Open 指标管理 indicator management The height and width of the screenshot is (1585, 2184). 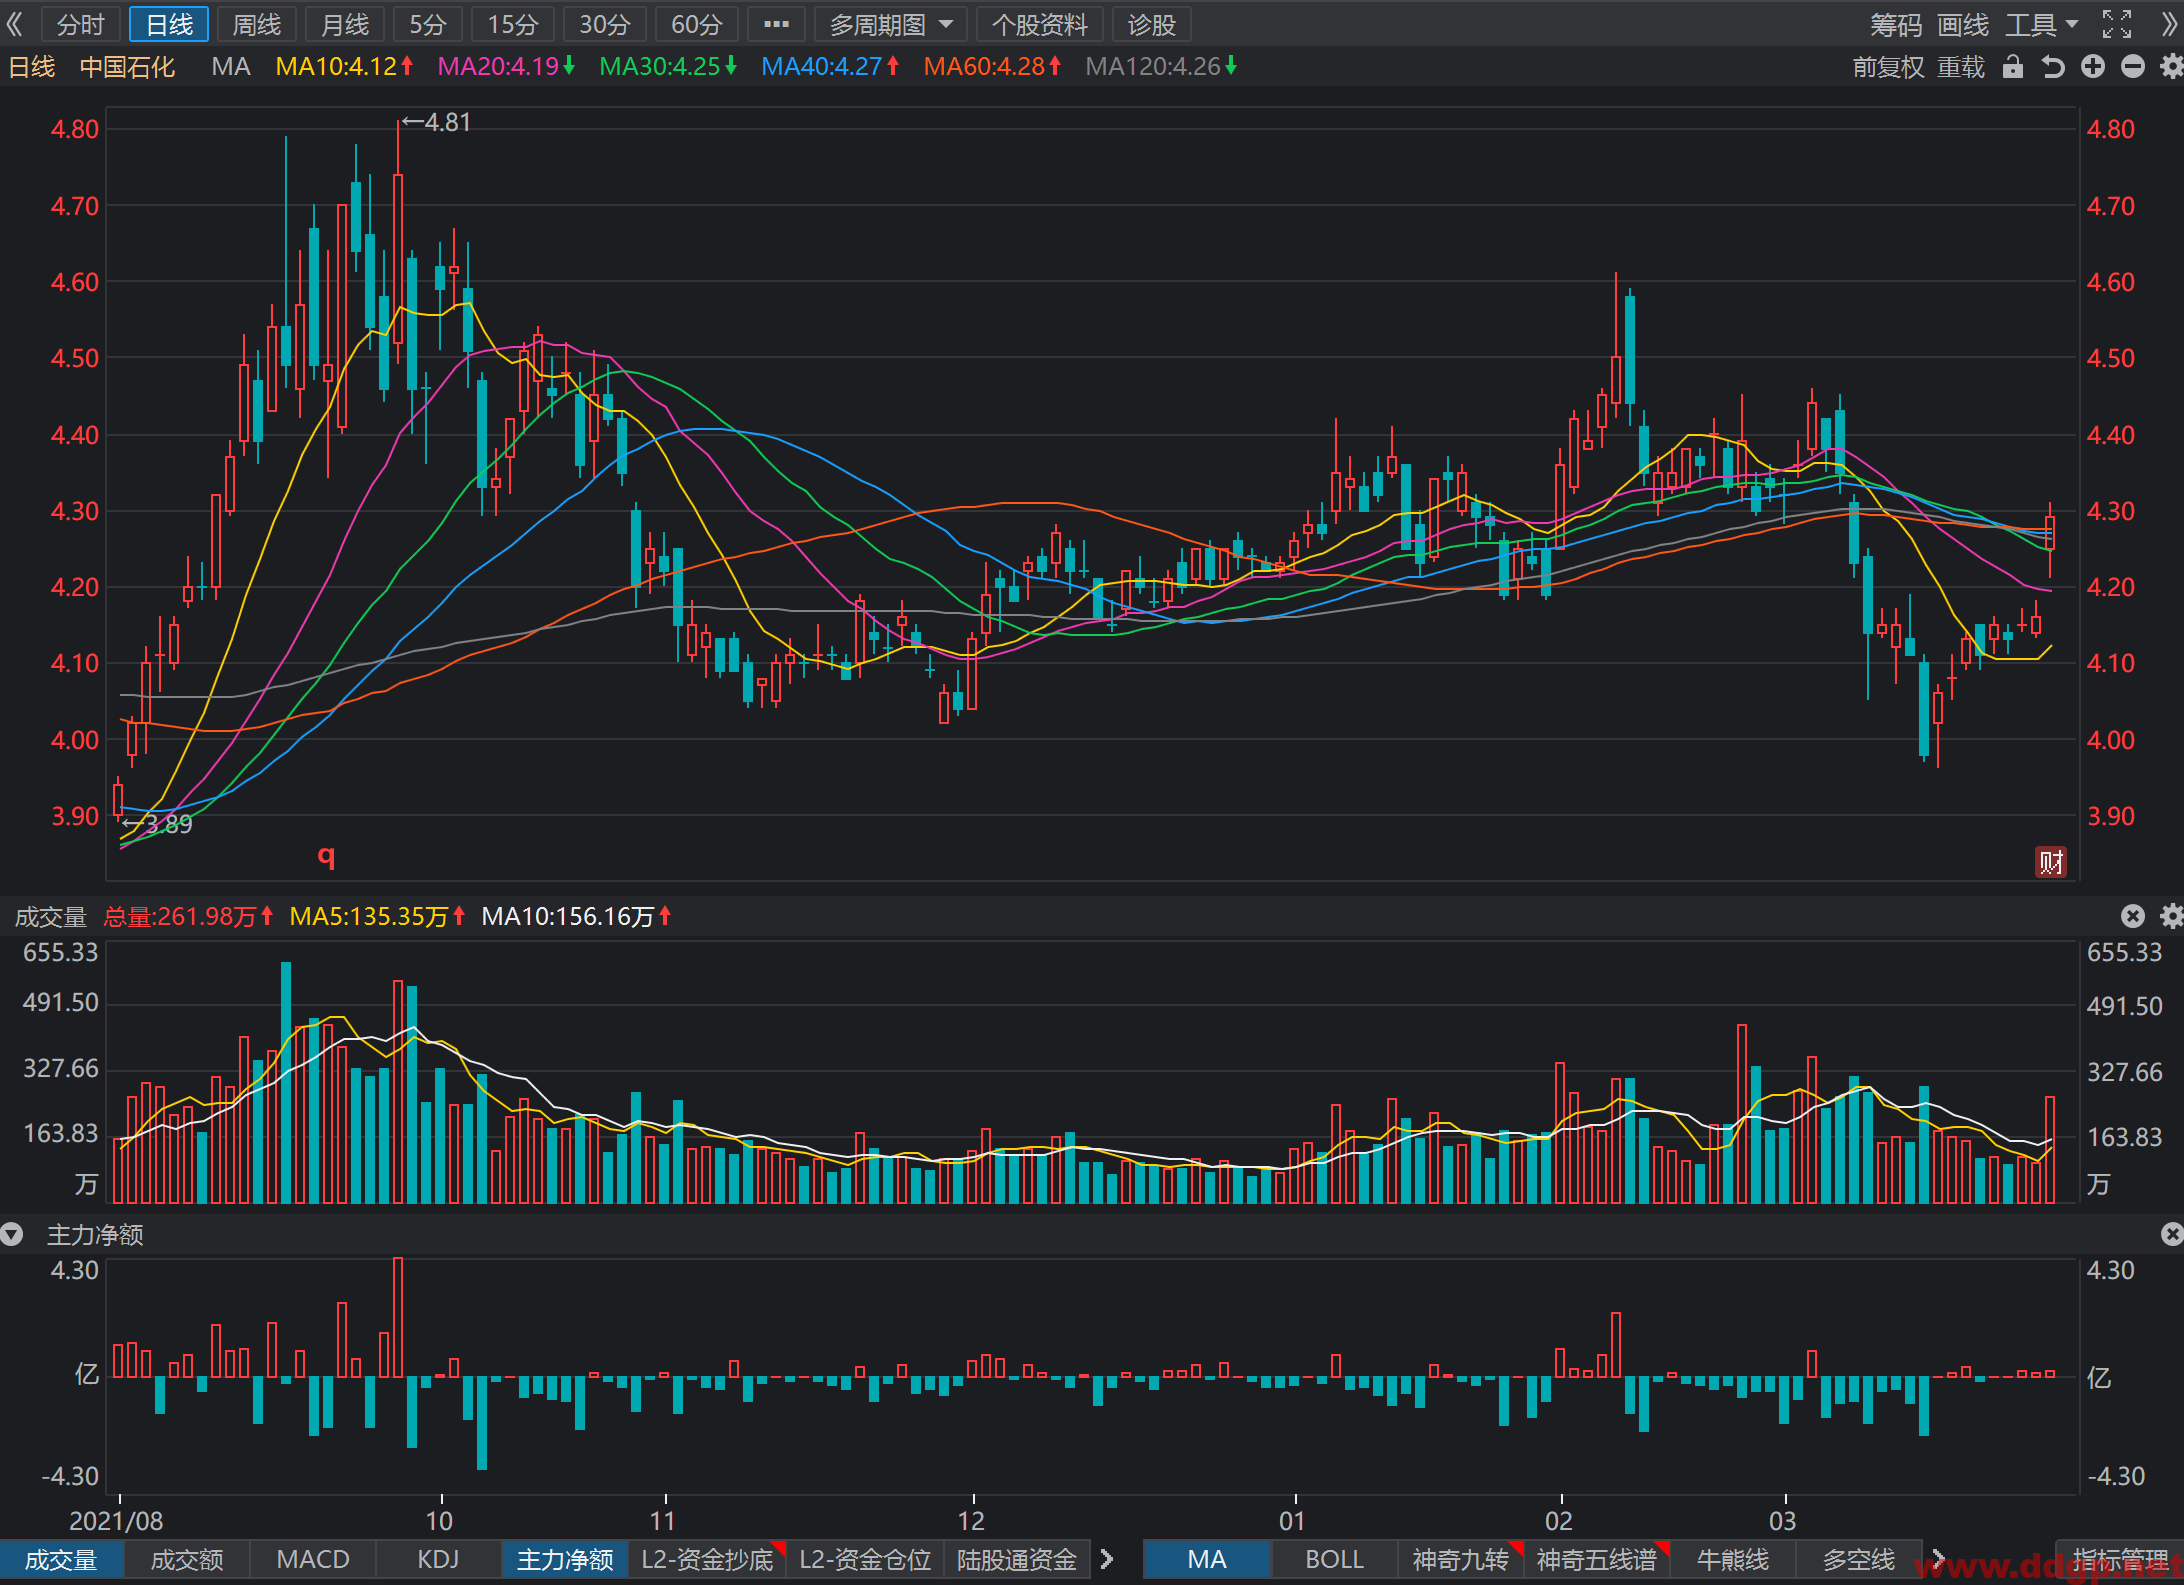[x=2119, y=1559]
